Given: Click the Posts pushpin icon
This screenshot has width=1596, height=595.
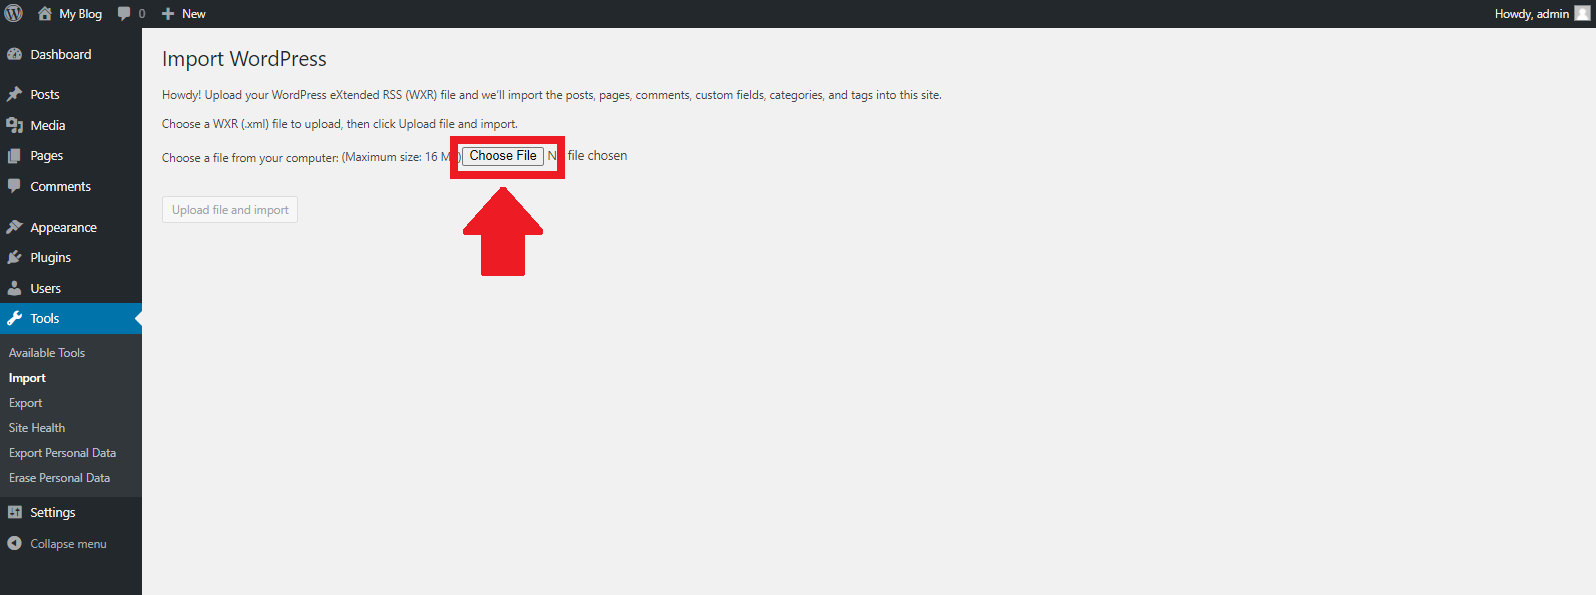Looking at the screenshot, I should click(x=14, y=94).
